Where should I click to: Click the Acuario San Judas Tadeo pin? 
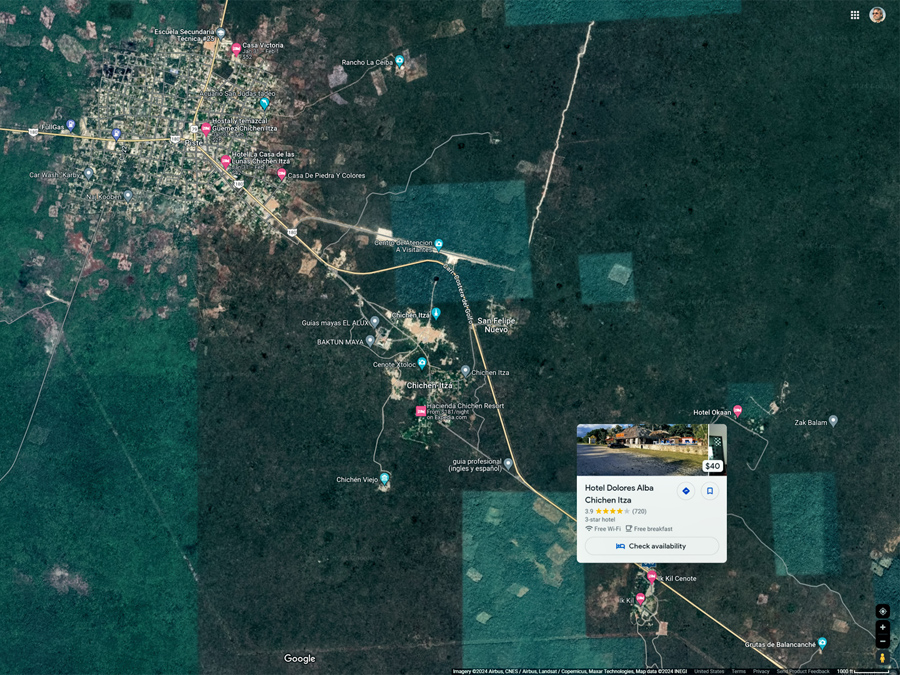(264, 103)
